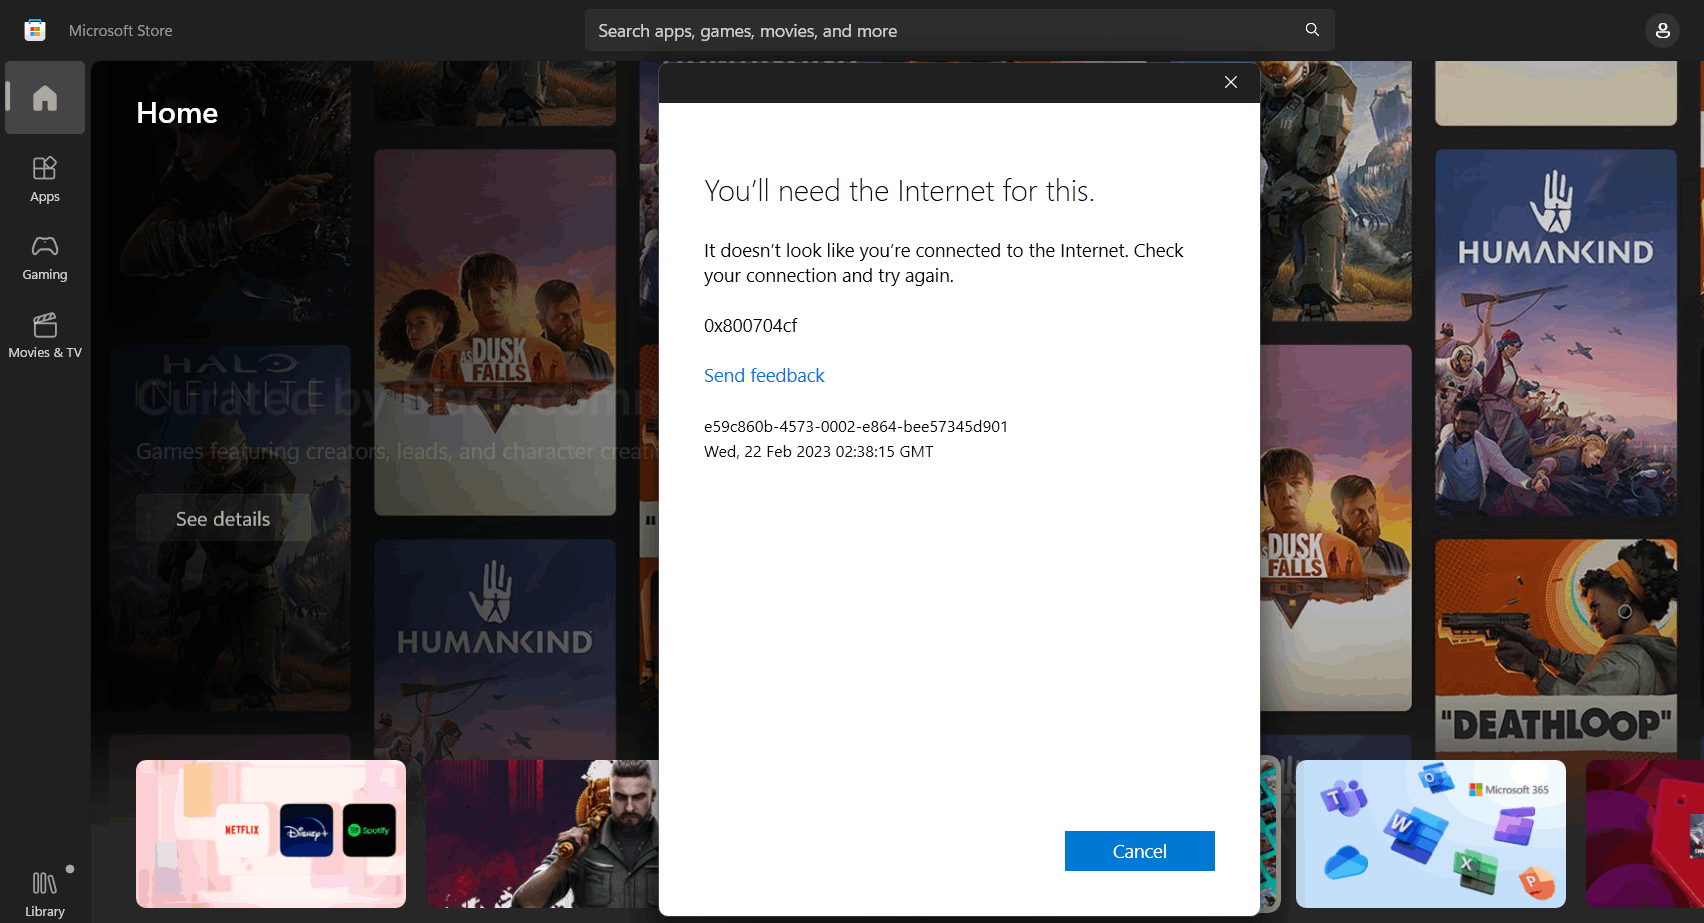Click the Wed, 22 Feb 2023 timestamp
This screenshot has height=923, width=1704.
pos(818,451)
